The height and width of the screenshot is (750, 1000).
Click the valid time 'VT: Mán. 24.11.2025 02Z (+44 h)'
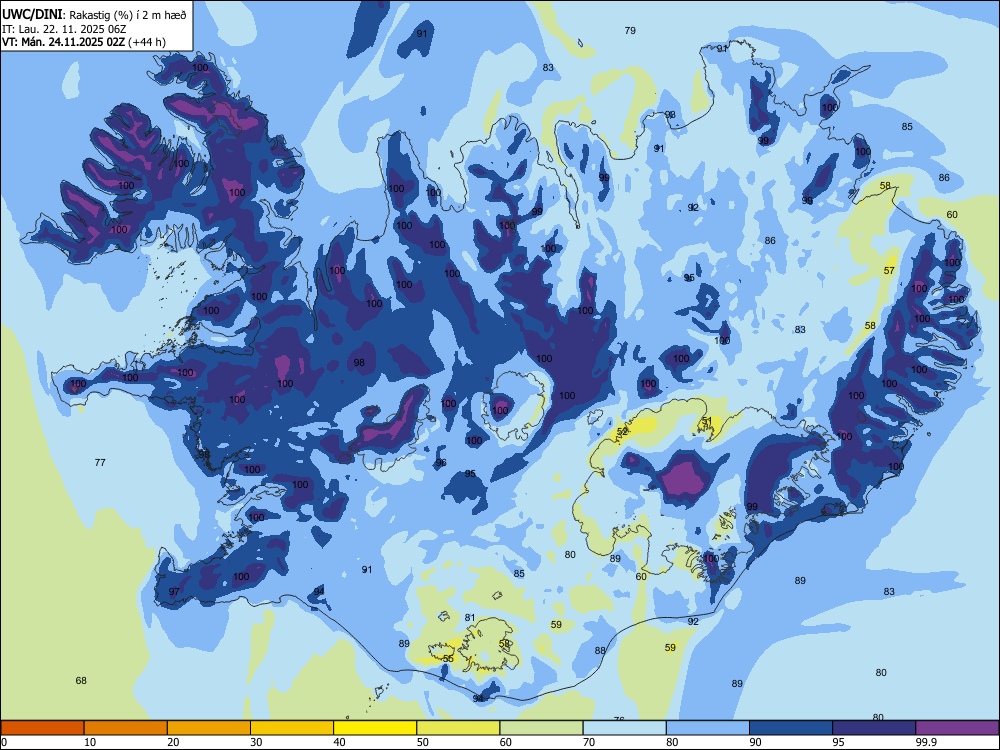[84, 42]
